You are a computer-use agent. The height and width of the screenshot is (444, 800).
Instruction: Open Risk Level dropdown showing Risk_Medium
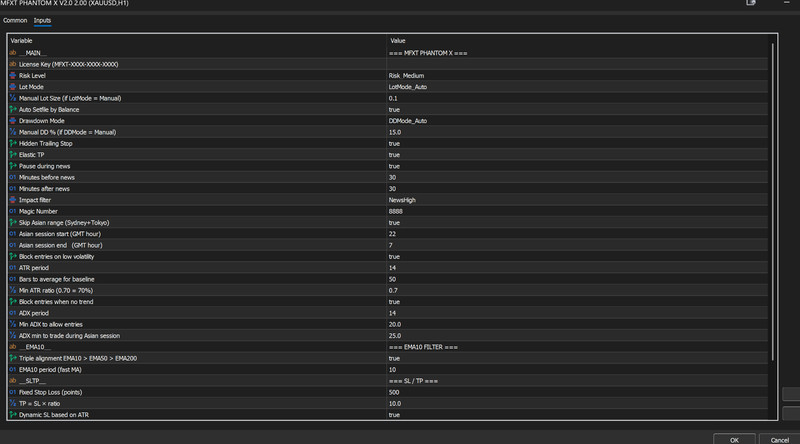577,76
